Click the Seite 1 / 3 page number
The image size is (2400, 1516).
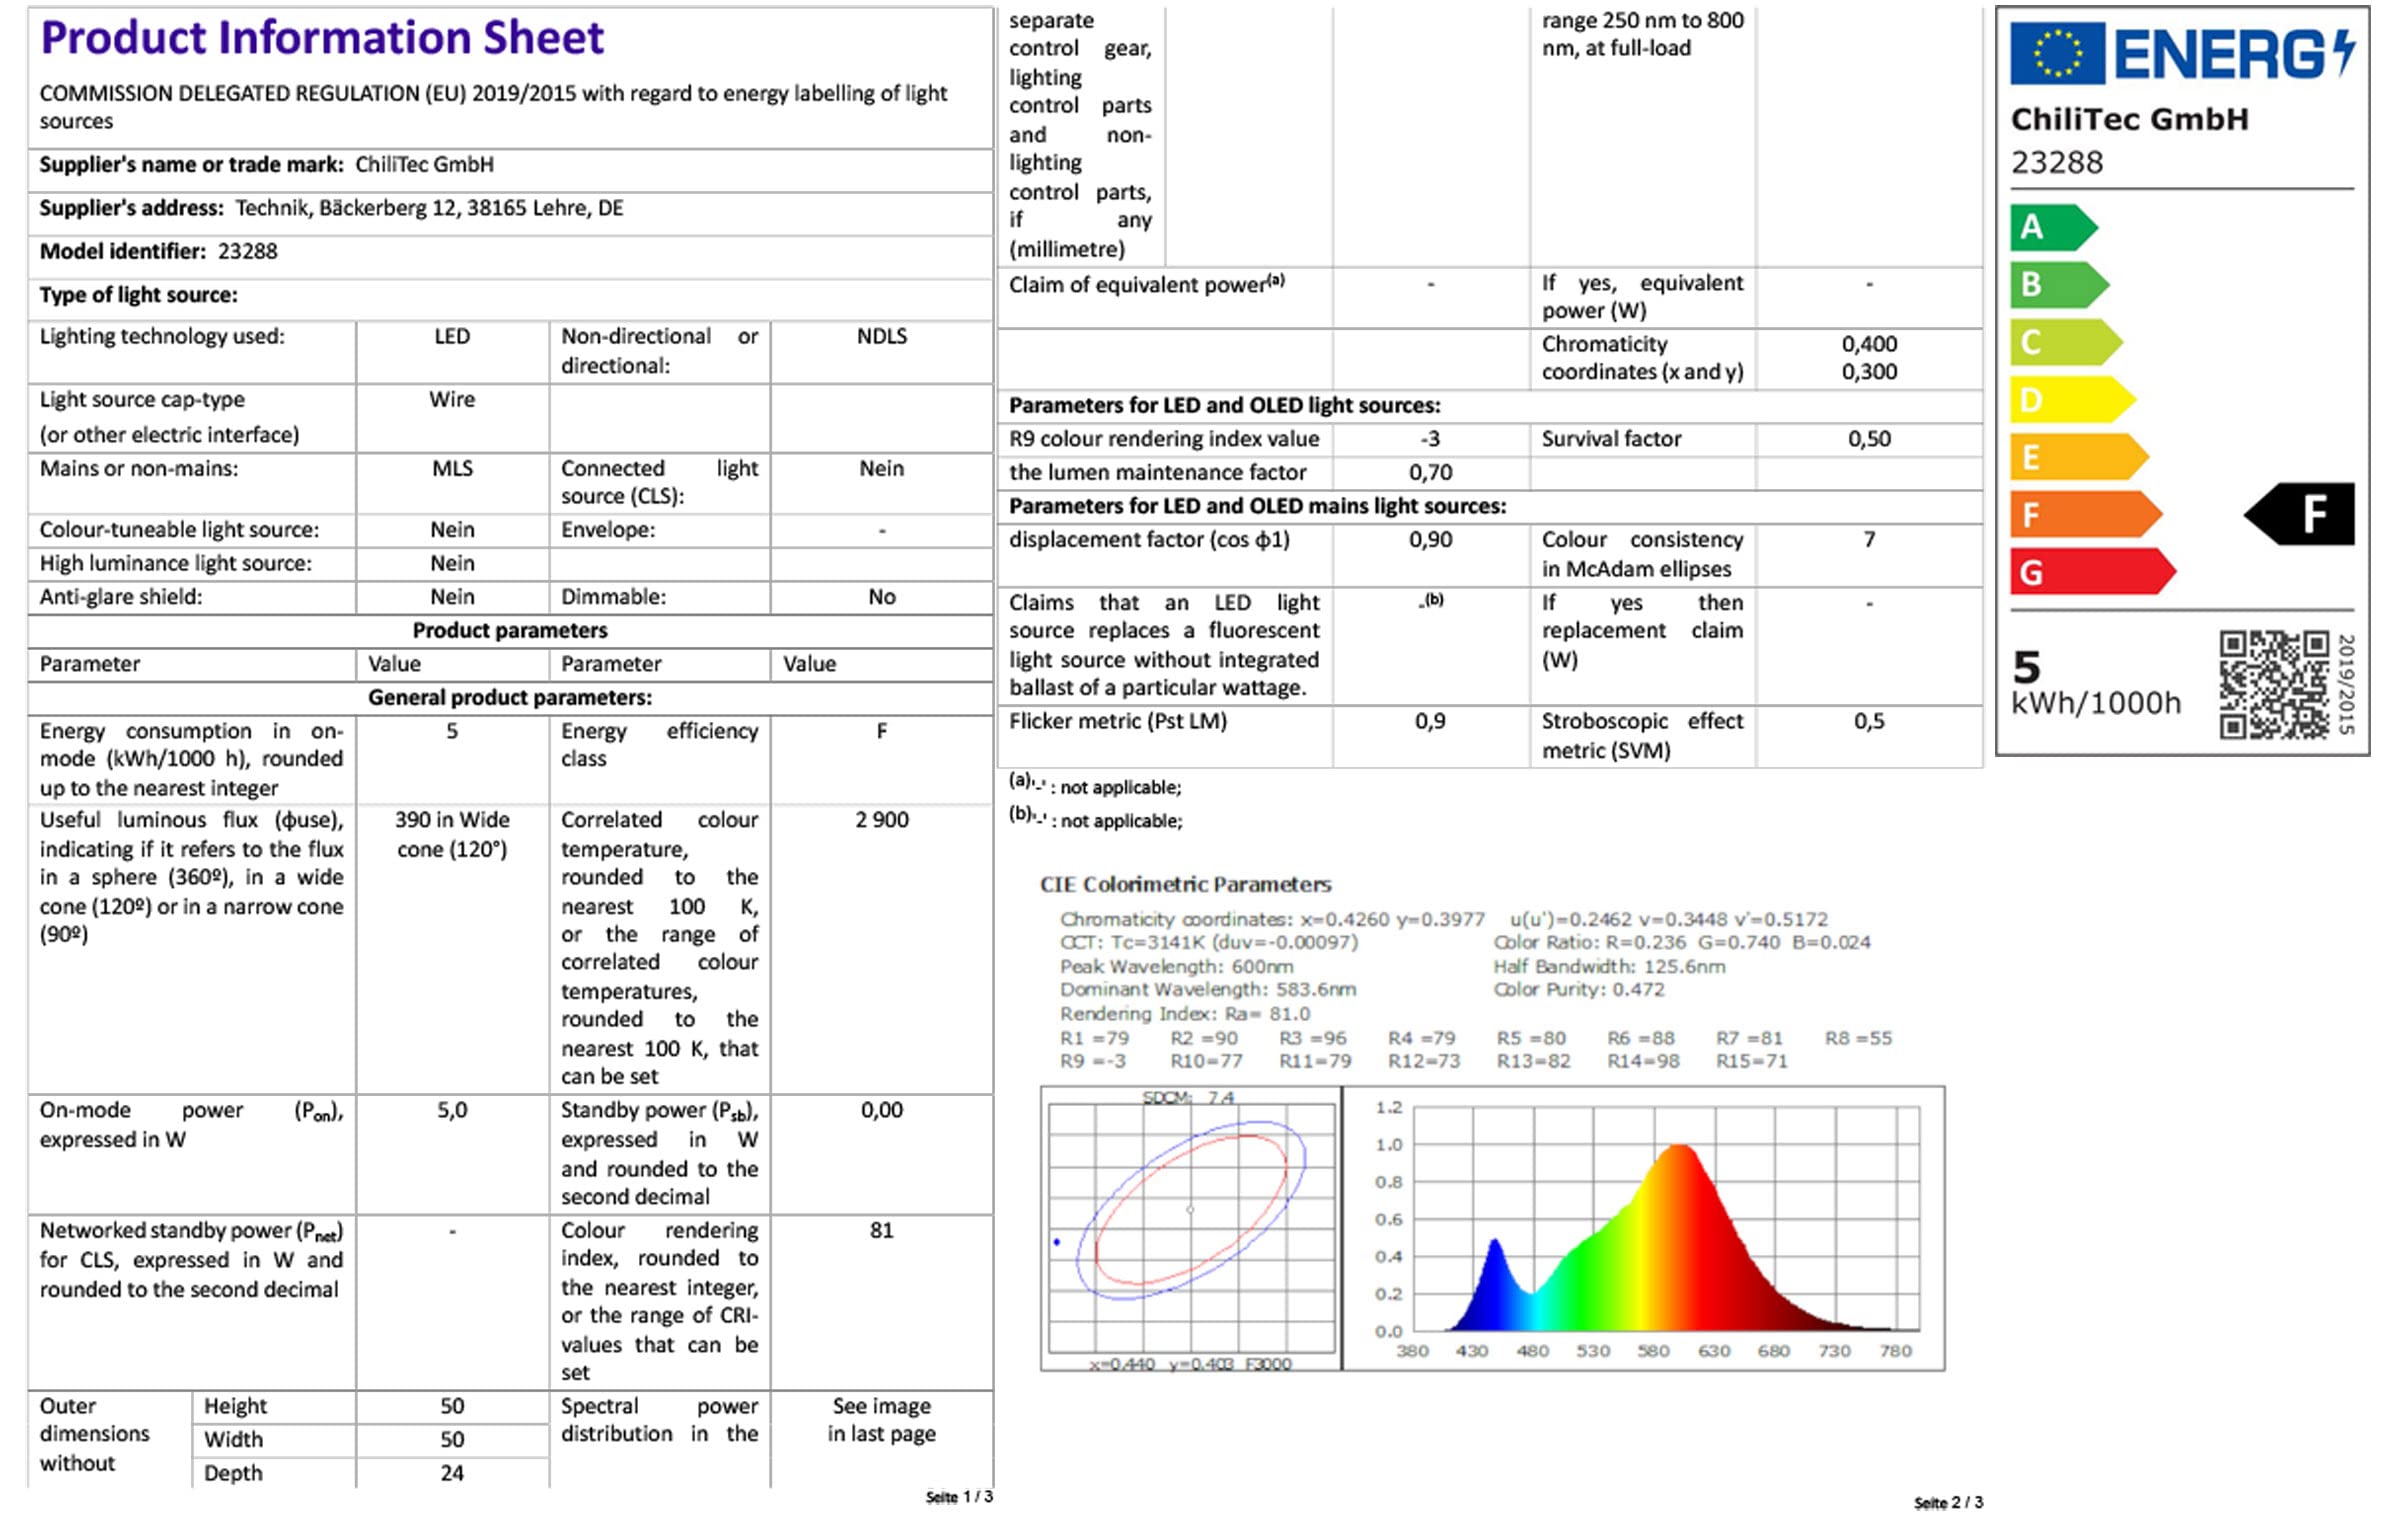(958, 1497)
